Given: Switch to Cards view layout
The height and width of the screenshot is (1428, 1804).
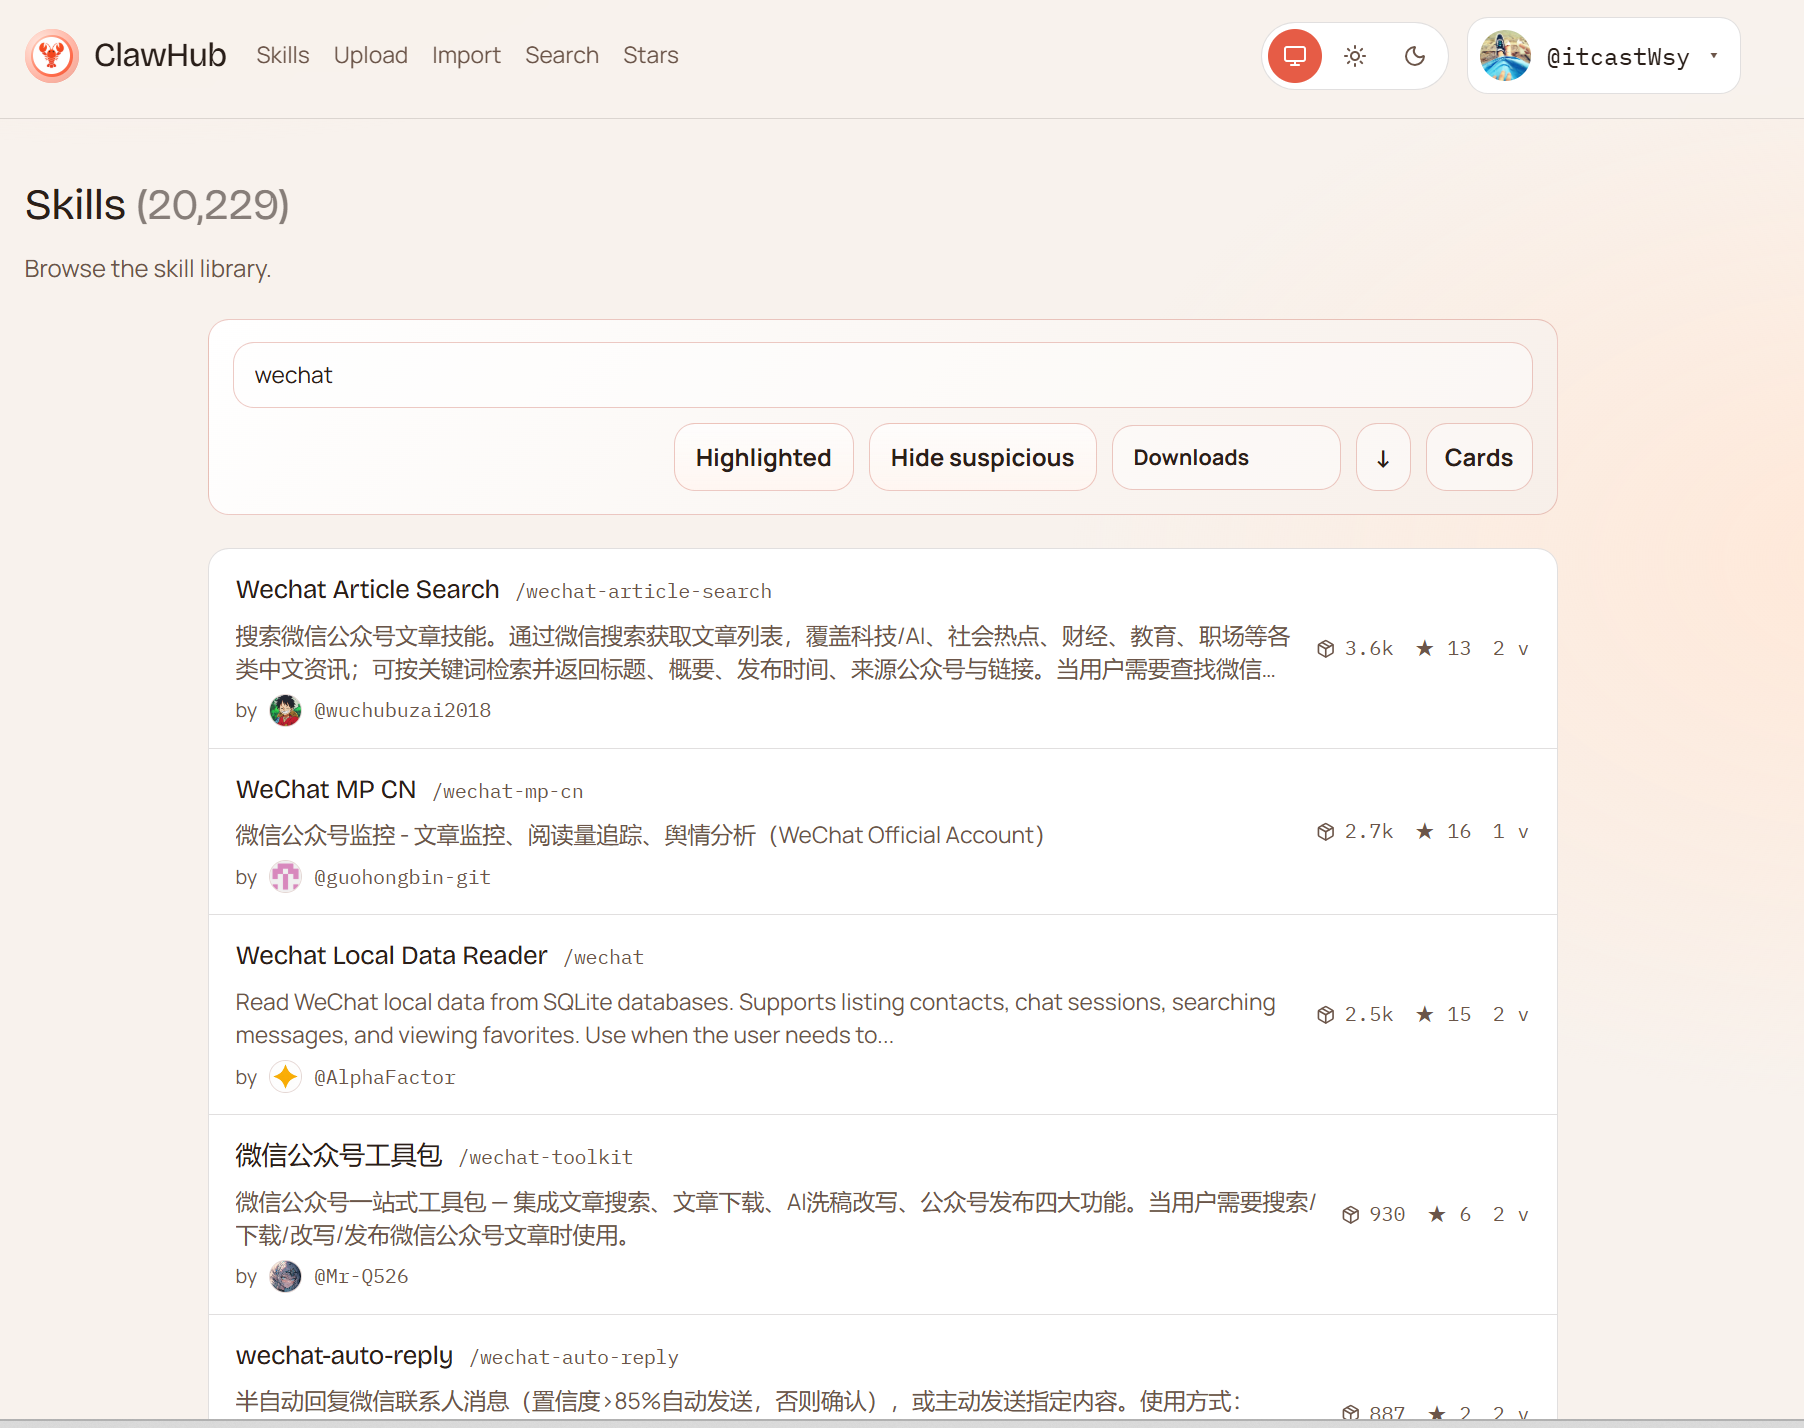Looking at the screenshot, I should pos(1478,458).
